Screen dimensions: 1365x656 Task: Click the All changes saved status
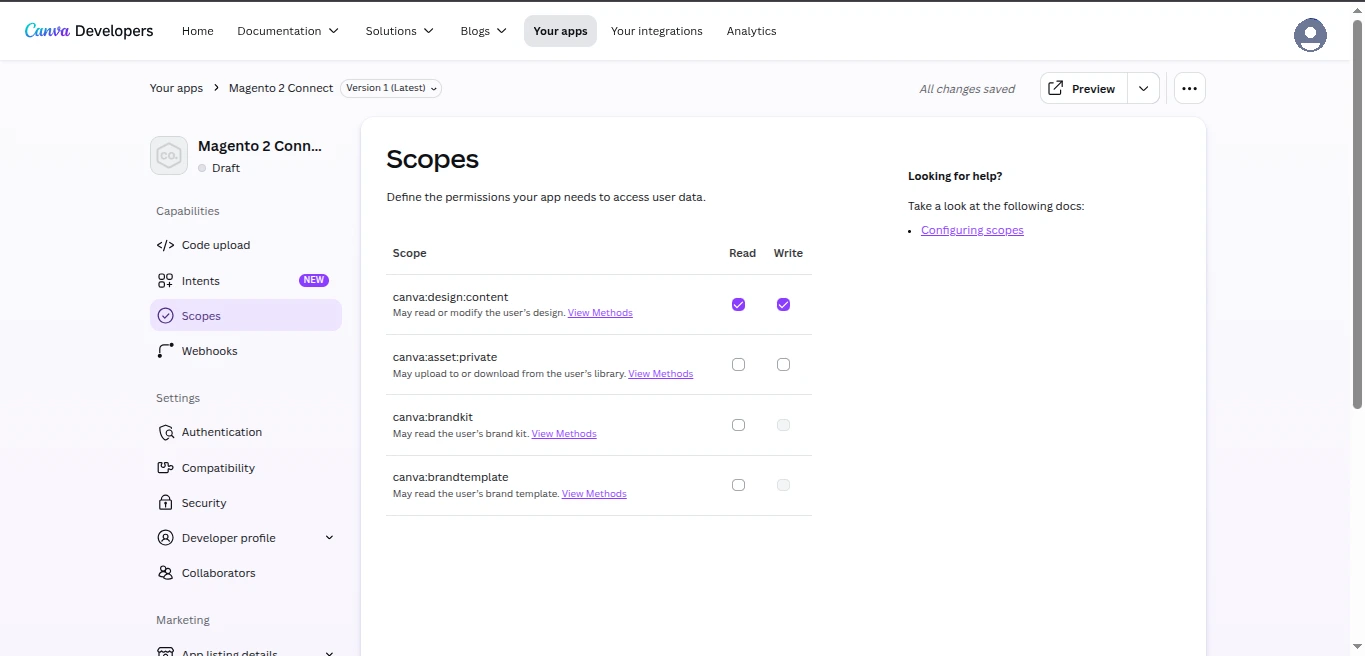tap(967, 89)
